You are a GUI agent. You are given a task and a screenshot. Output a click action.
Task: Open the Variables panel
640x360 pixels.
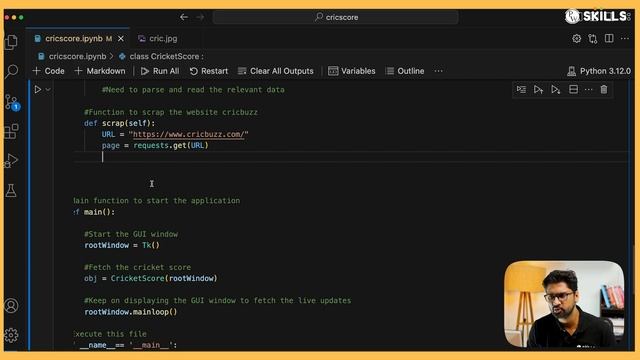click(x=351, y=71)
